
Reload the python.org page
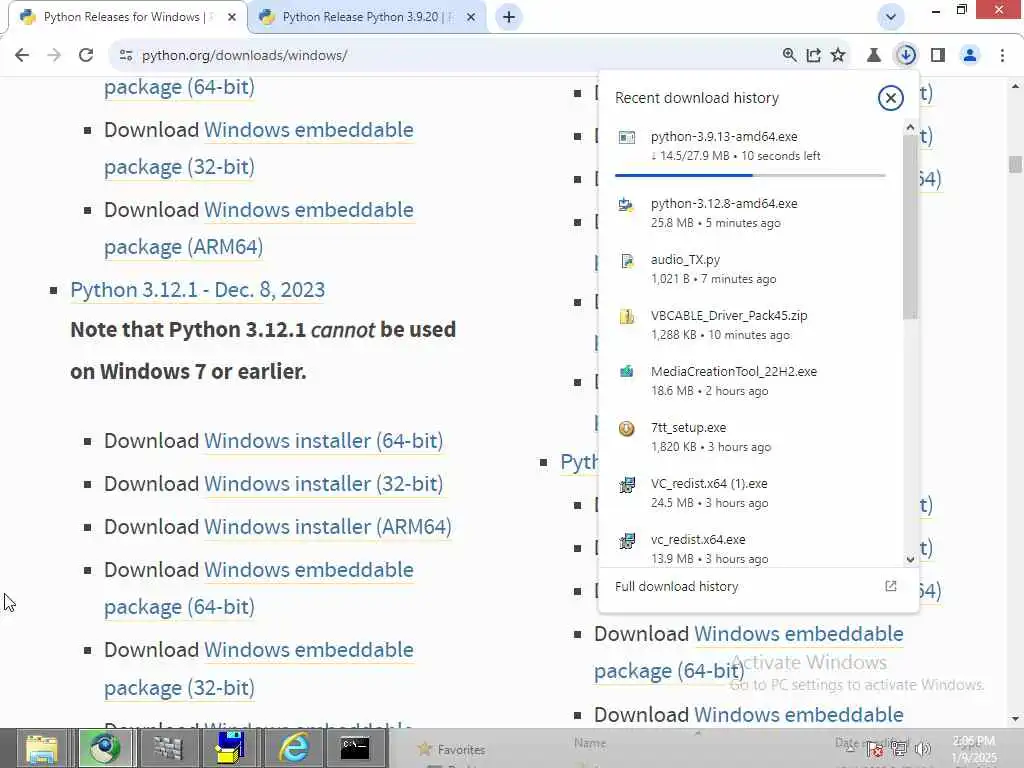86,56
